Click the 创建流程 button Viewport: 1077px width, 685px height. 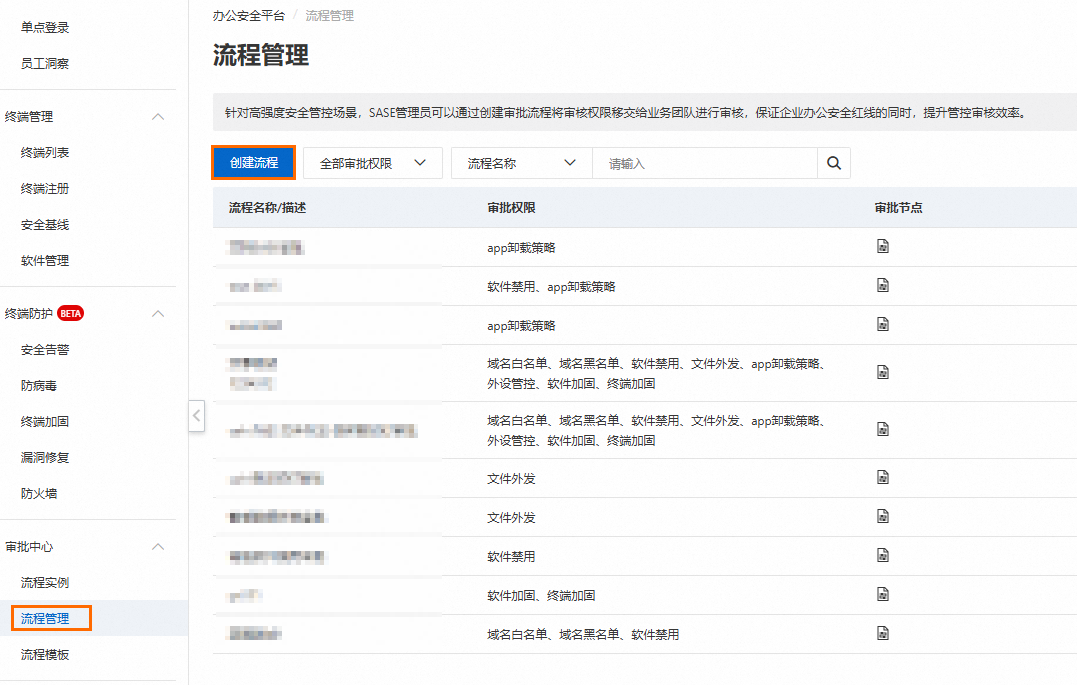[253, 163]
